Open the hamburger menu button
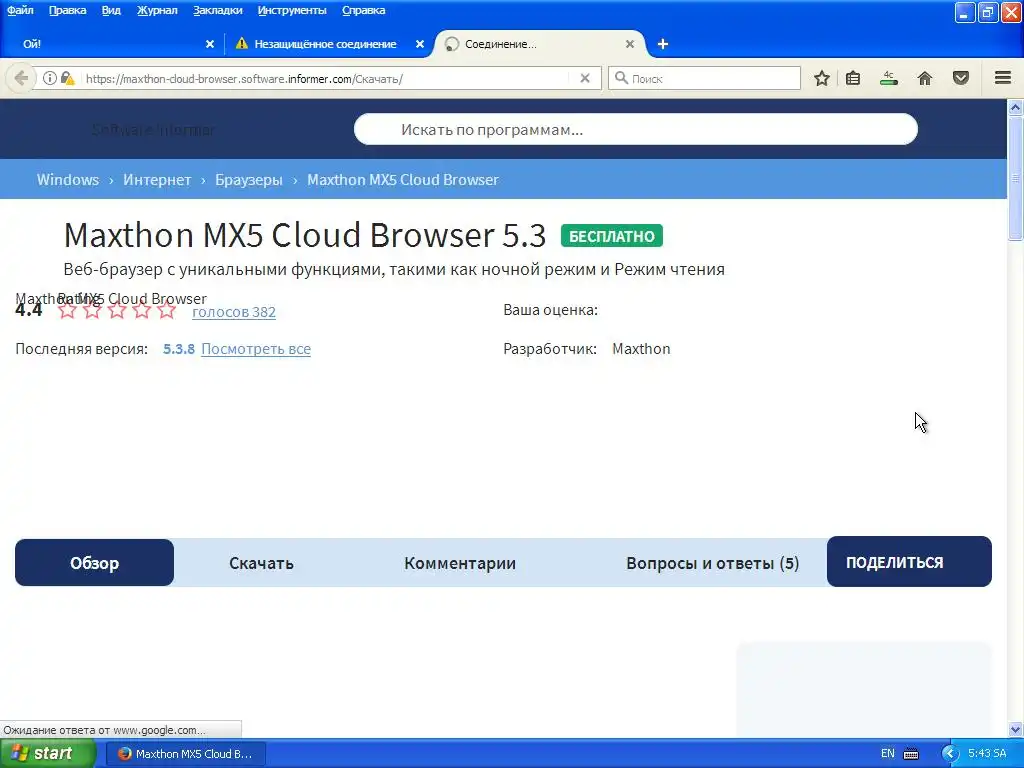This screenshot has width=1024, height=768. point(1003,78)
